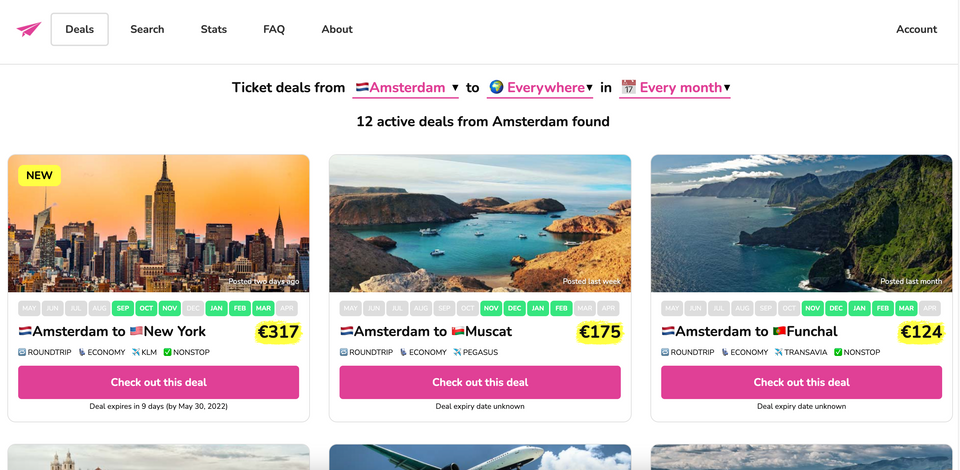Open the Account link
The width and height of the screenshot is (960, 470).
(917, 29)
